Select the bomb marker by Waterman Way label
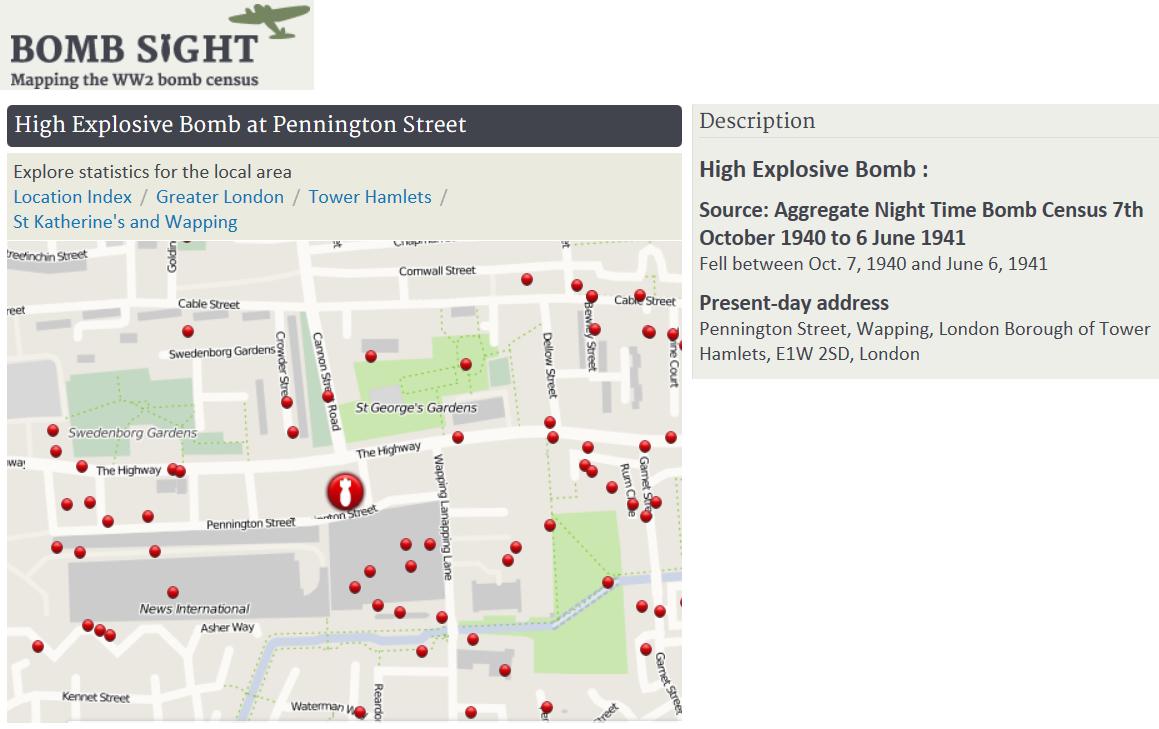1159x729 pixels. pyautogui.click(x=360, y=712)
